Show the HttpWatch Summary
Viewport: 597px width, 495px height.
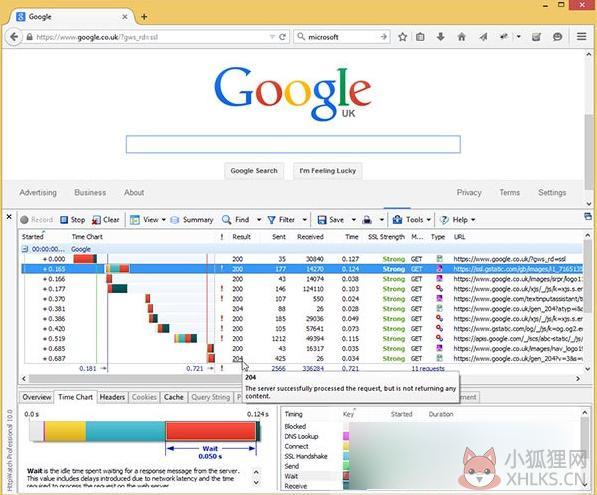pos(192,220)
